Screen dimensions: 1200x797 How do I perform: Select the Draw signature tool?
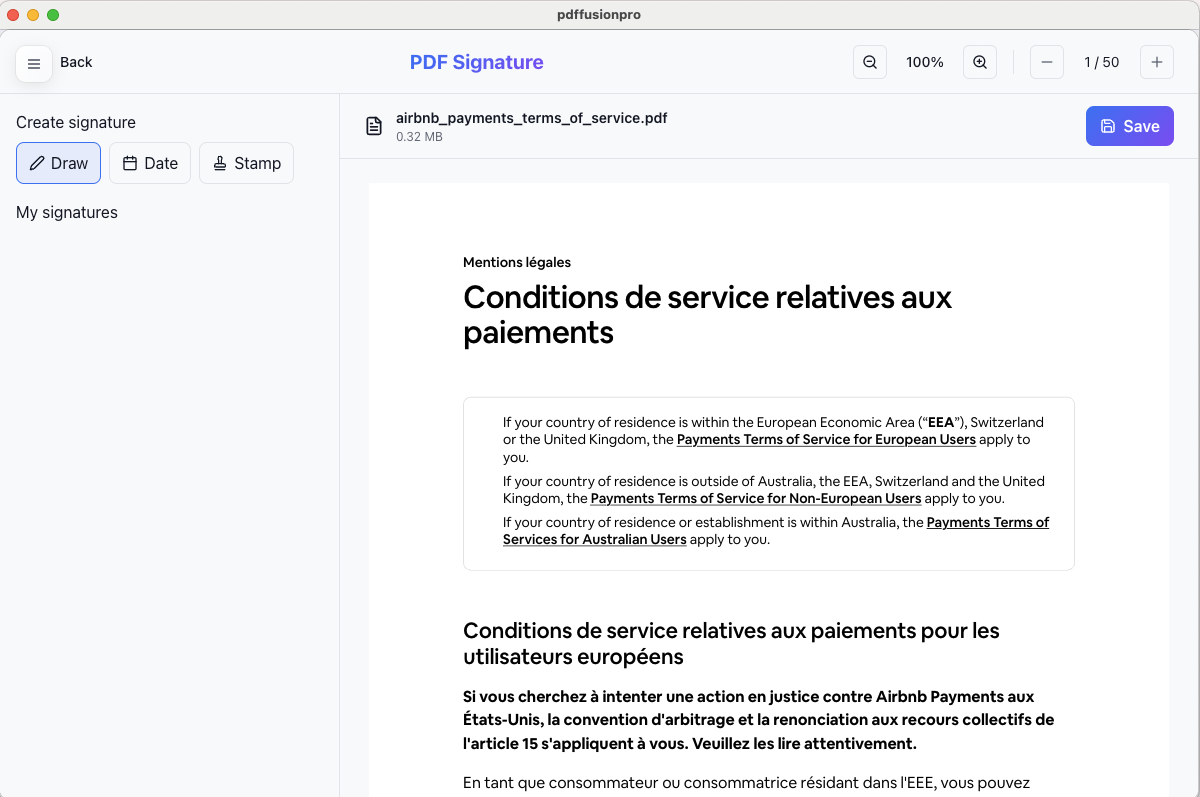[x=58, y=163]
